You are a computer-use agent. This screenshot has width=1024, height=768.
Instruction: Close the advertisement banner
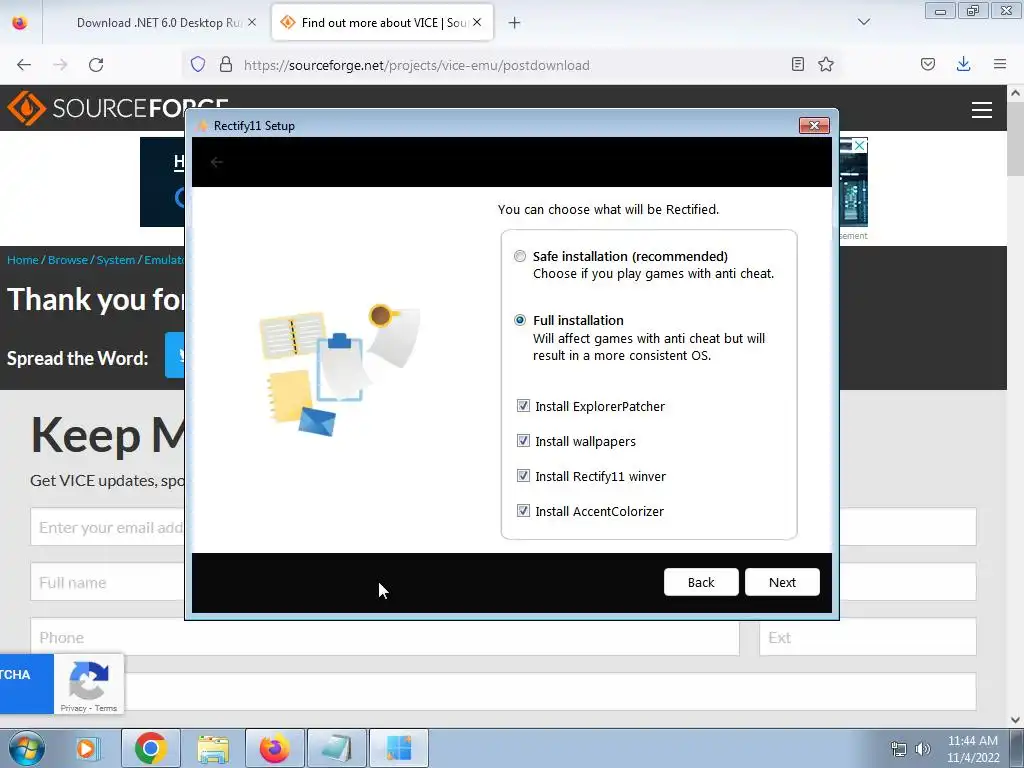[x=860, y=146]
